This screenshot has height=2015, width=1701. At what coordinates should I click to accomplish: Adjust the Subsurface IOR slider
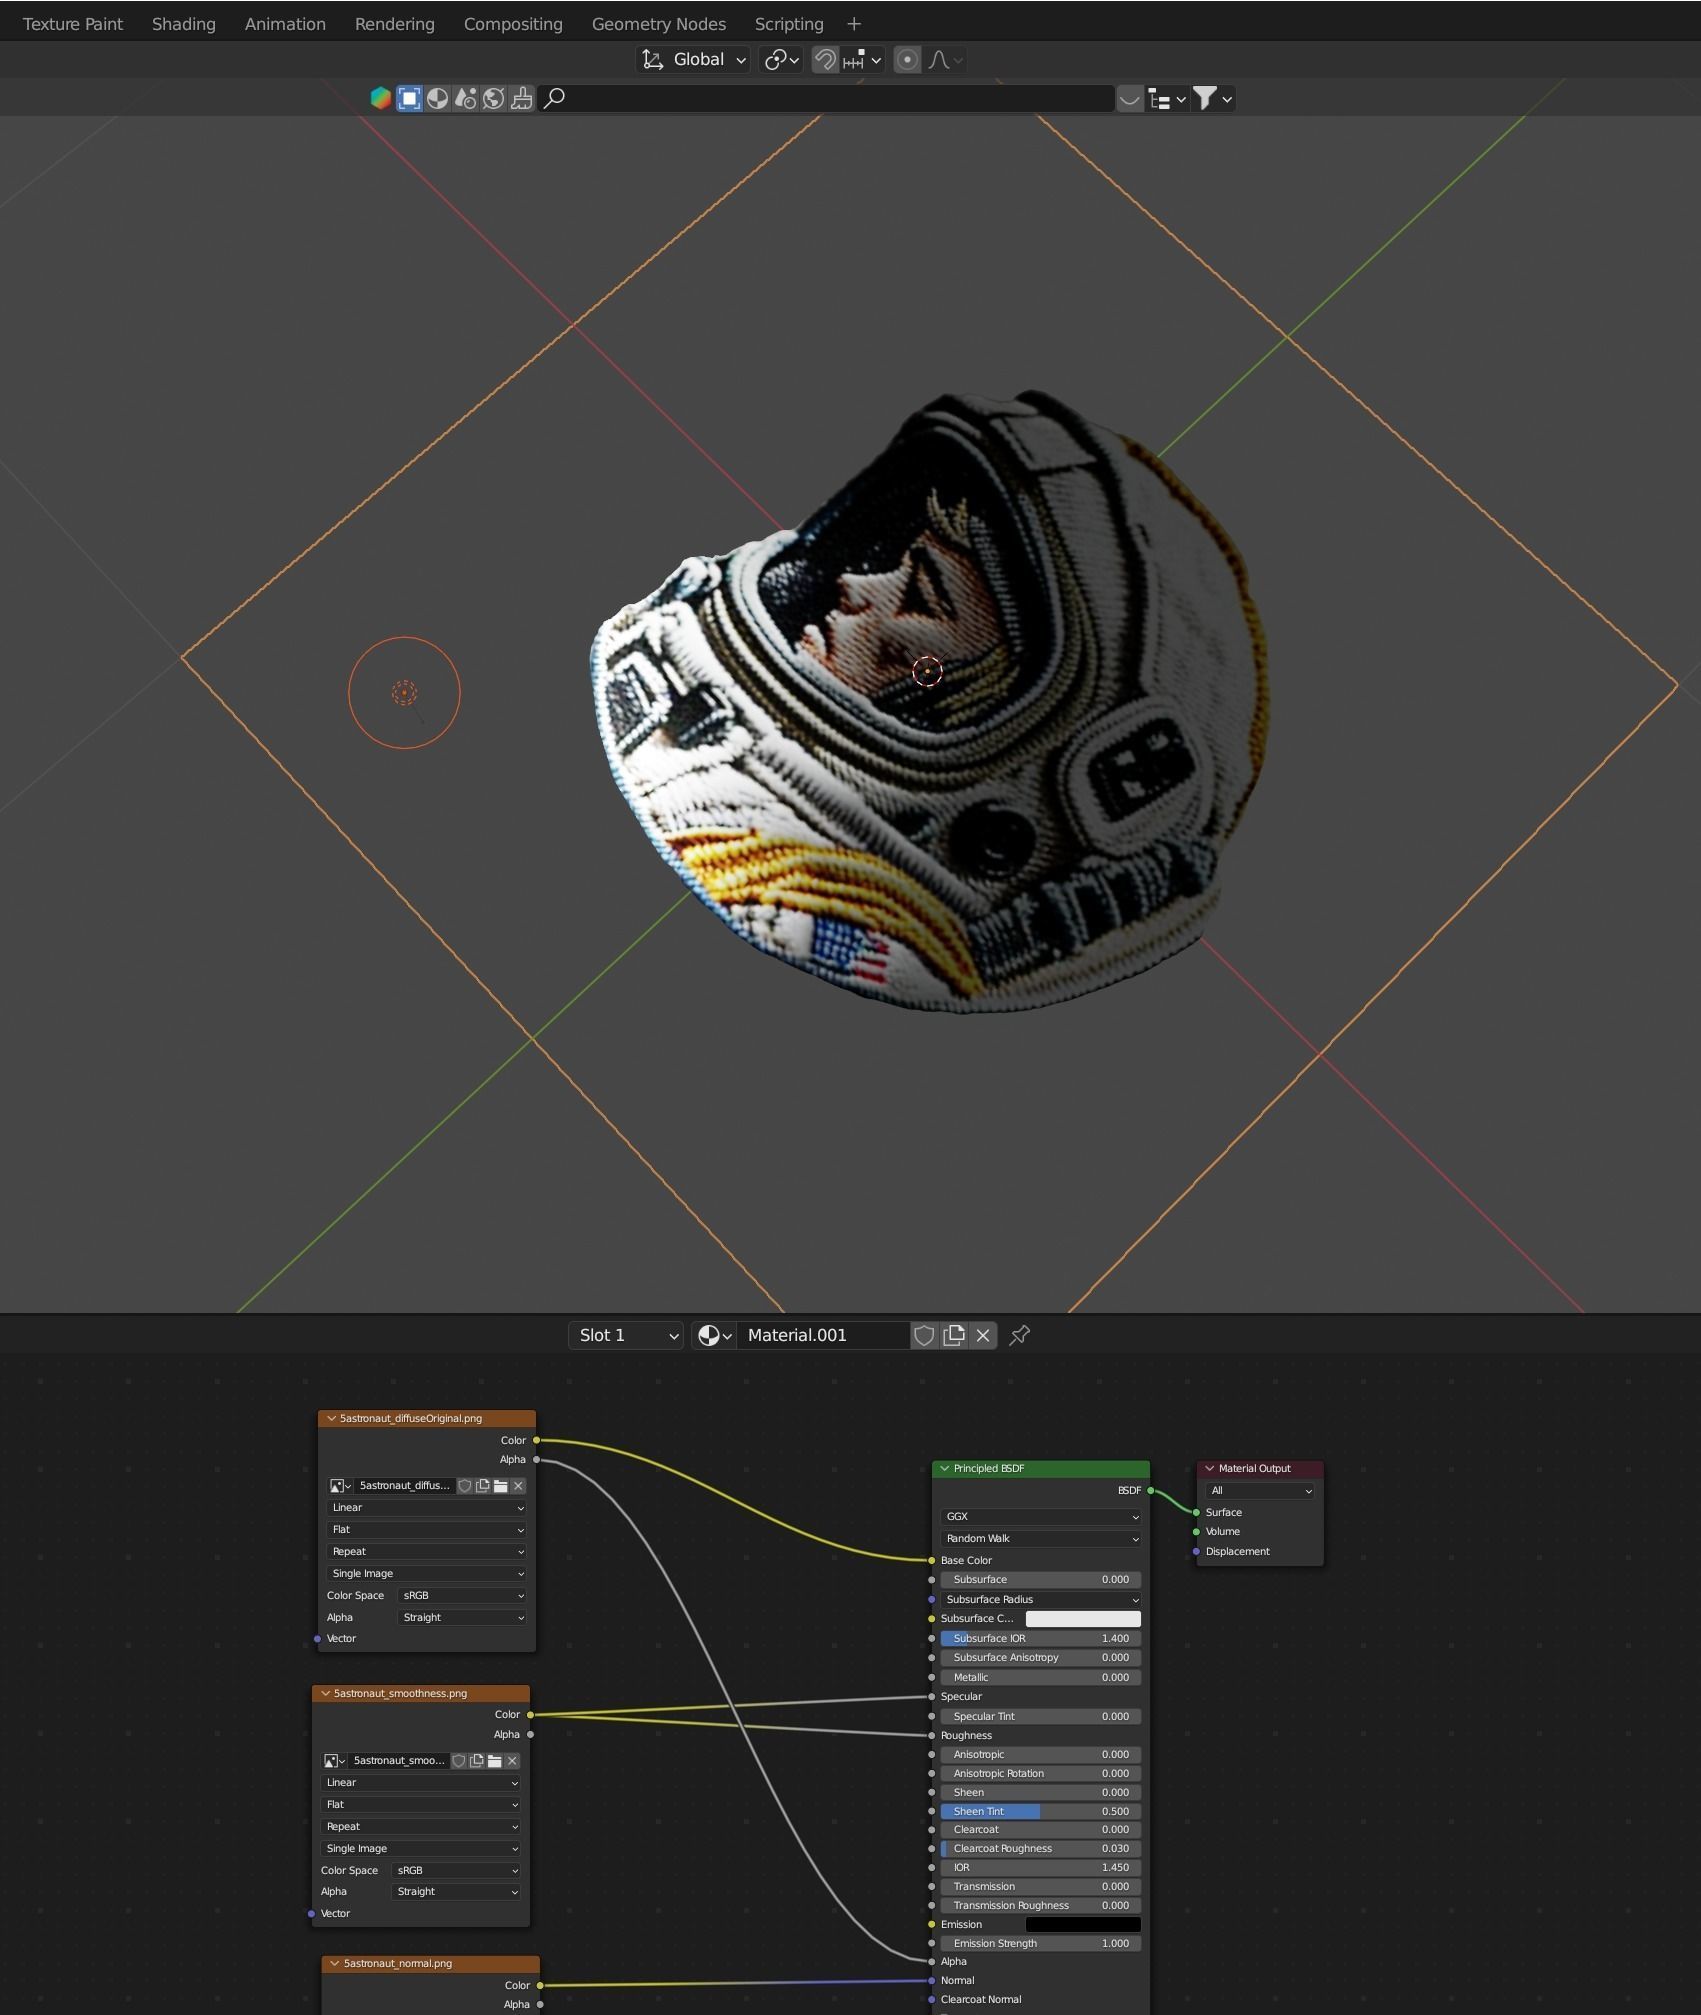pyautogui.click(x=1041, y=1639)
